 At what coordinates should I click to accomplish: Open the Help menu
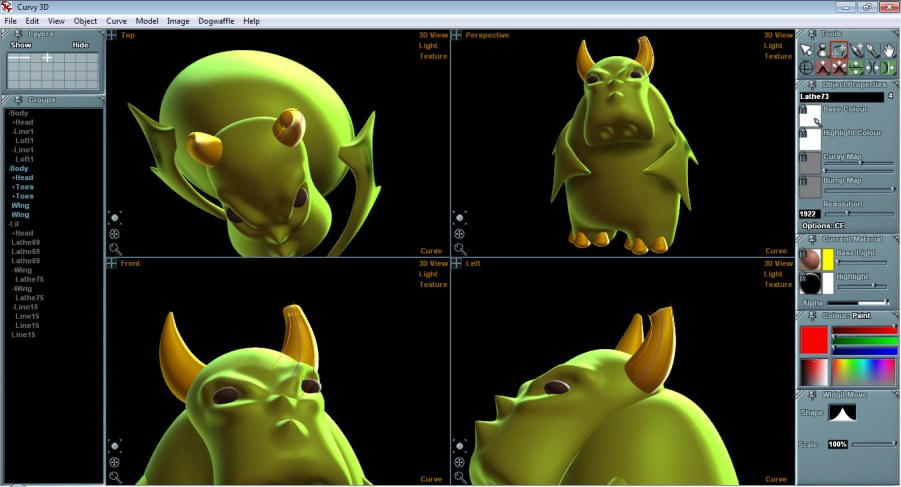pyautogui.click(x=251, y=21)
